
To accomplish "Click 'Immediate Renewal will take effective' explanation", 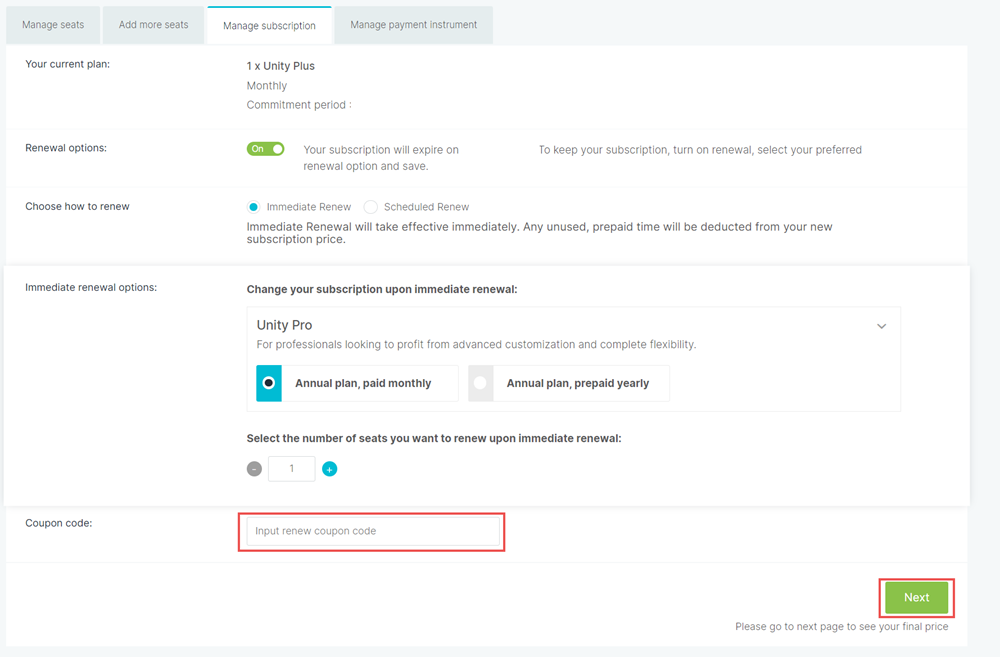I will pos(540,233).
